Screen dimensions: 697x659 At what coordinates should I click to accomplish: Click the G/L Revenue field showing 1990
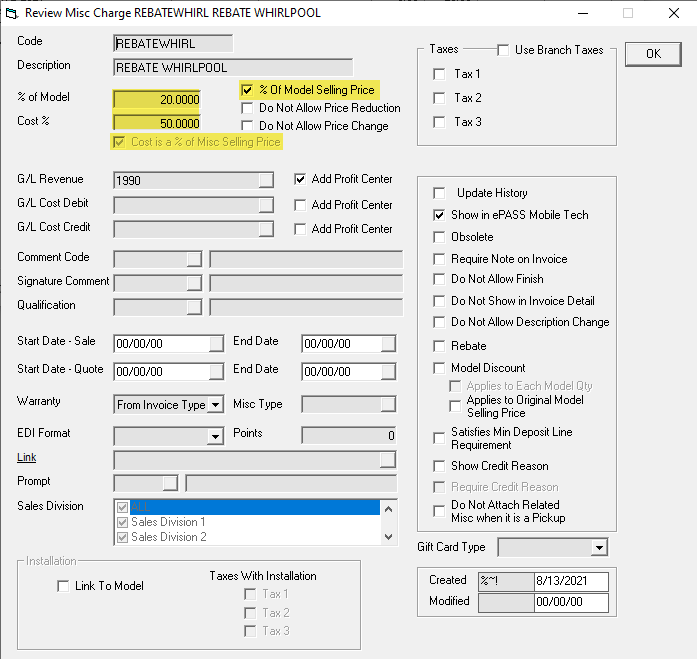coord(187,180)
